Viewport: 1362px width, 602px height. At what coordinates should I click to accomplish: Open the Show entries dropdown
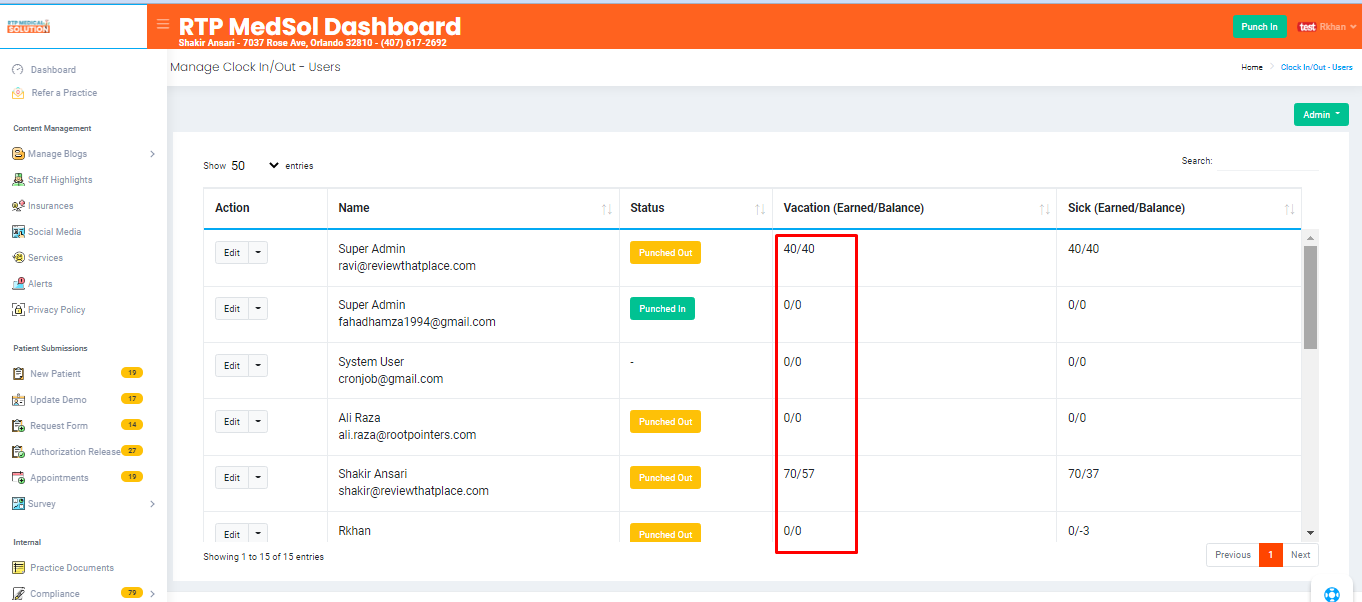click(255, 166)
